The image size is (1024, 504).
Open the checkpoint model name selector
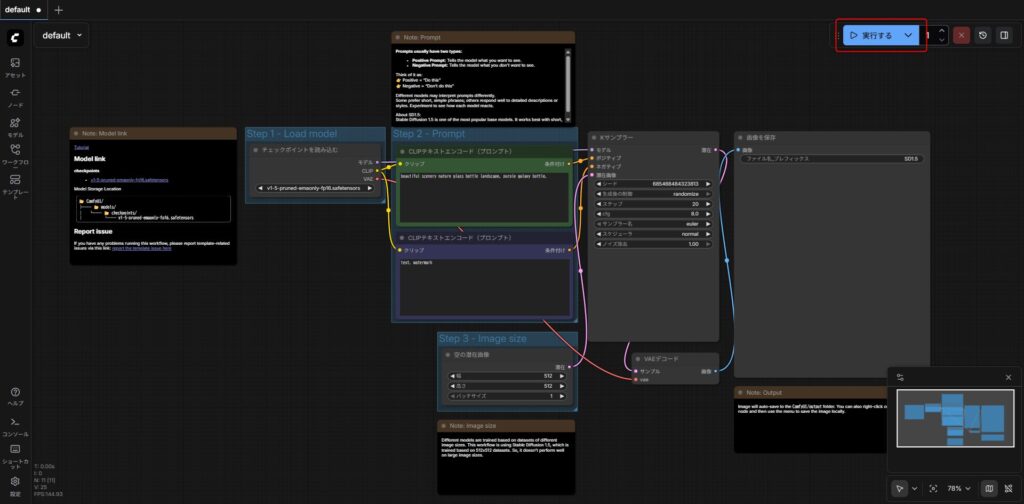[x=314, y=187]
